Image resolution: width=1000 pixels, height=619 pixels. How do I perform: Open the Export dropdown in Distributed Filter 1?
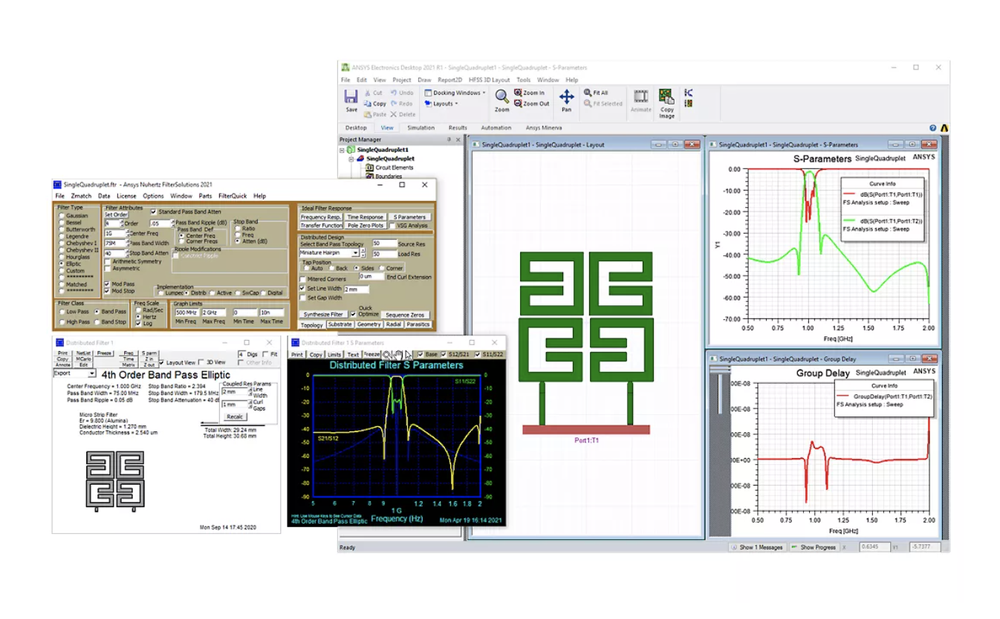(x=92, y=374)
